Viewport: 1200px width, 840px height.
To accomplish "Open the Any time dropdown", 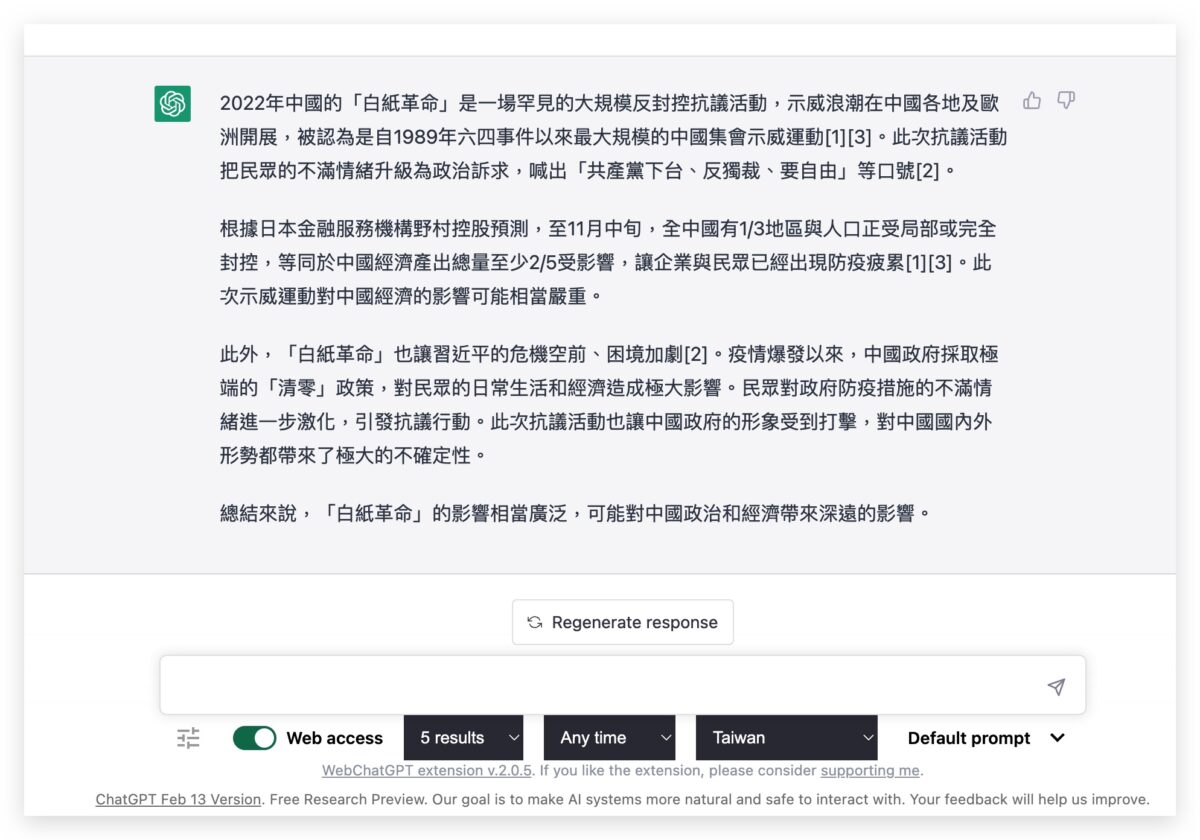I will click(609, 738).
